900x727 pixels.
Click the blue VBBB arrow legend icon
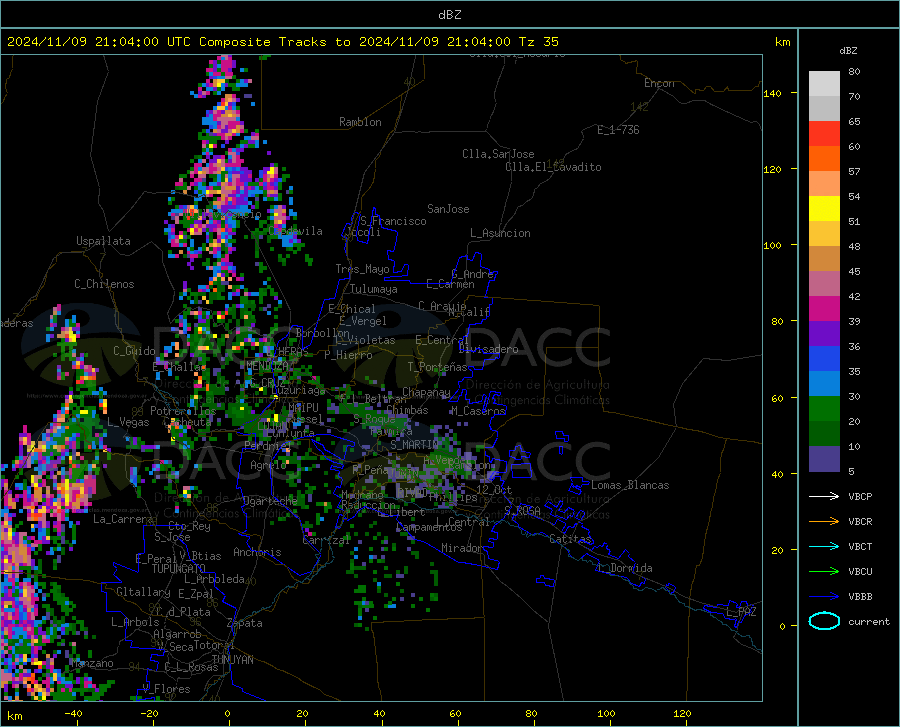[824, 596]
